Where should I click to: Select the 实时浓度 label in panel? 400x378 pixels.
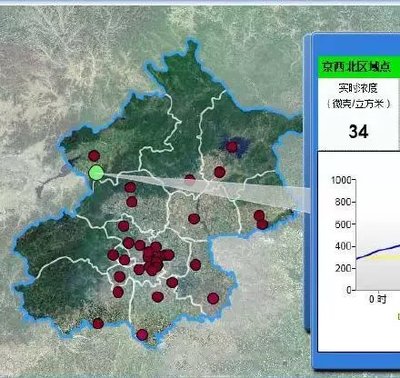pos(358,88)
